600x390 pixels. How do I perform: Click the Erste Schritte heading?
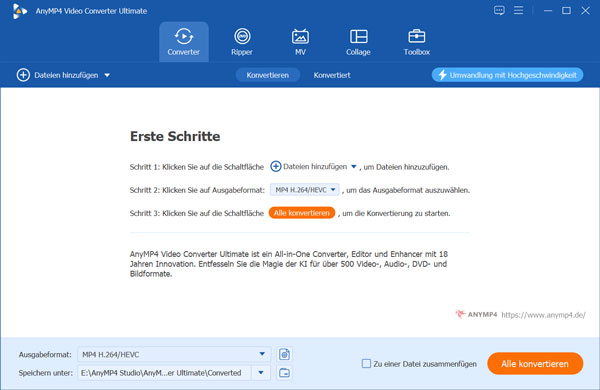175,136
